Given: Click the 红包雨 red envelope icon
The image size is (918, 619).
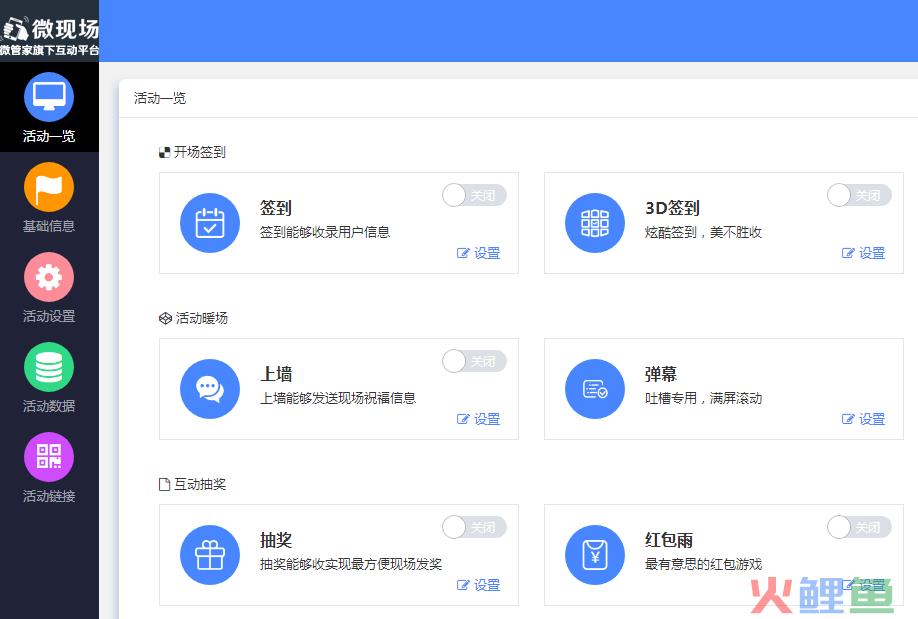Looking at the screenshot, I should (595, 555).
